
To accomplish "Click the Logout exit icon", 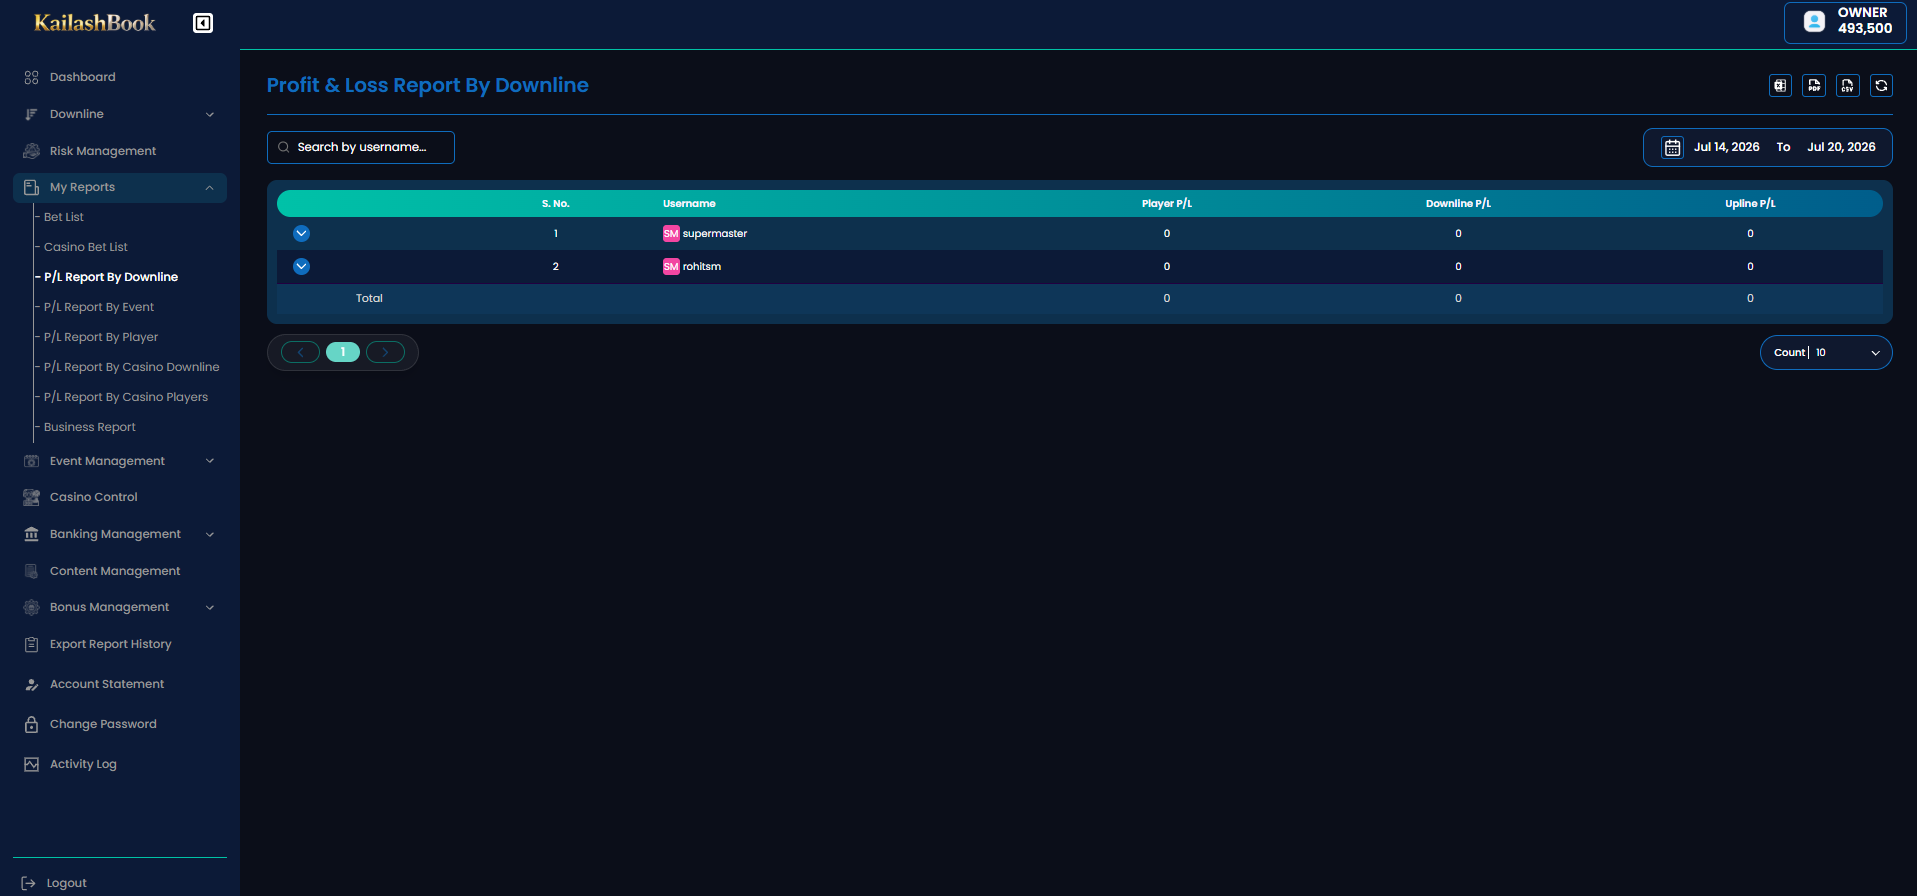I will 29,883.
